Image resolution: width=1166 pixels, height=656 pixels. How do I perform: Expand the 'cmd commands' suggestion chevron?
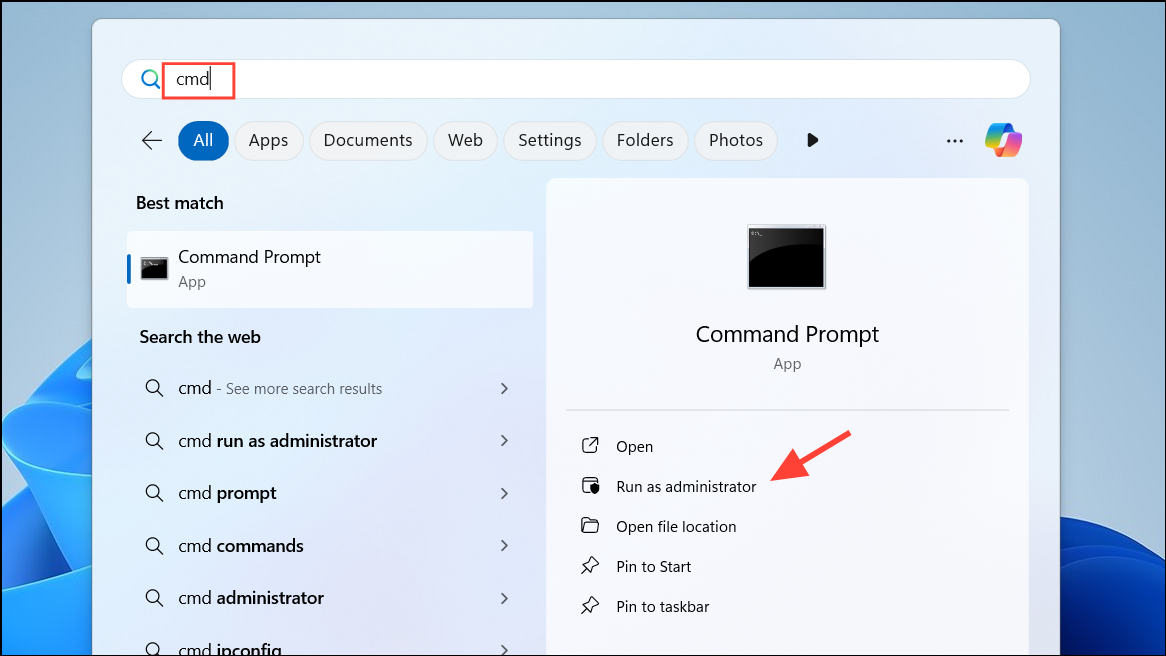tap(504, 546)
